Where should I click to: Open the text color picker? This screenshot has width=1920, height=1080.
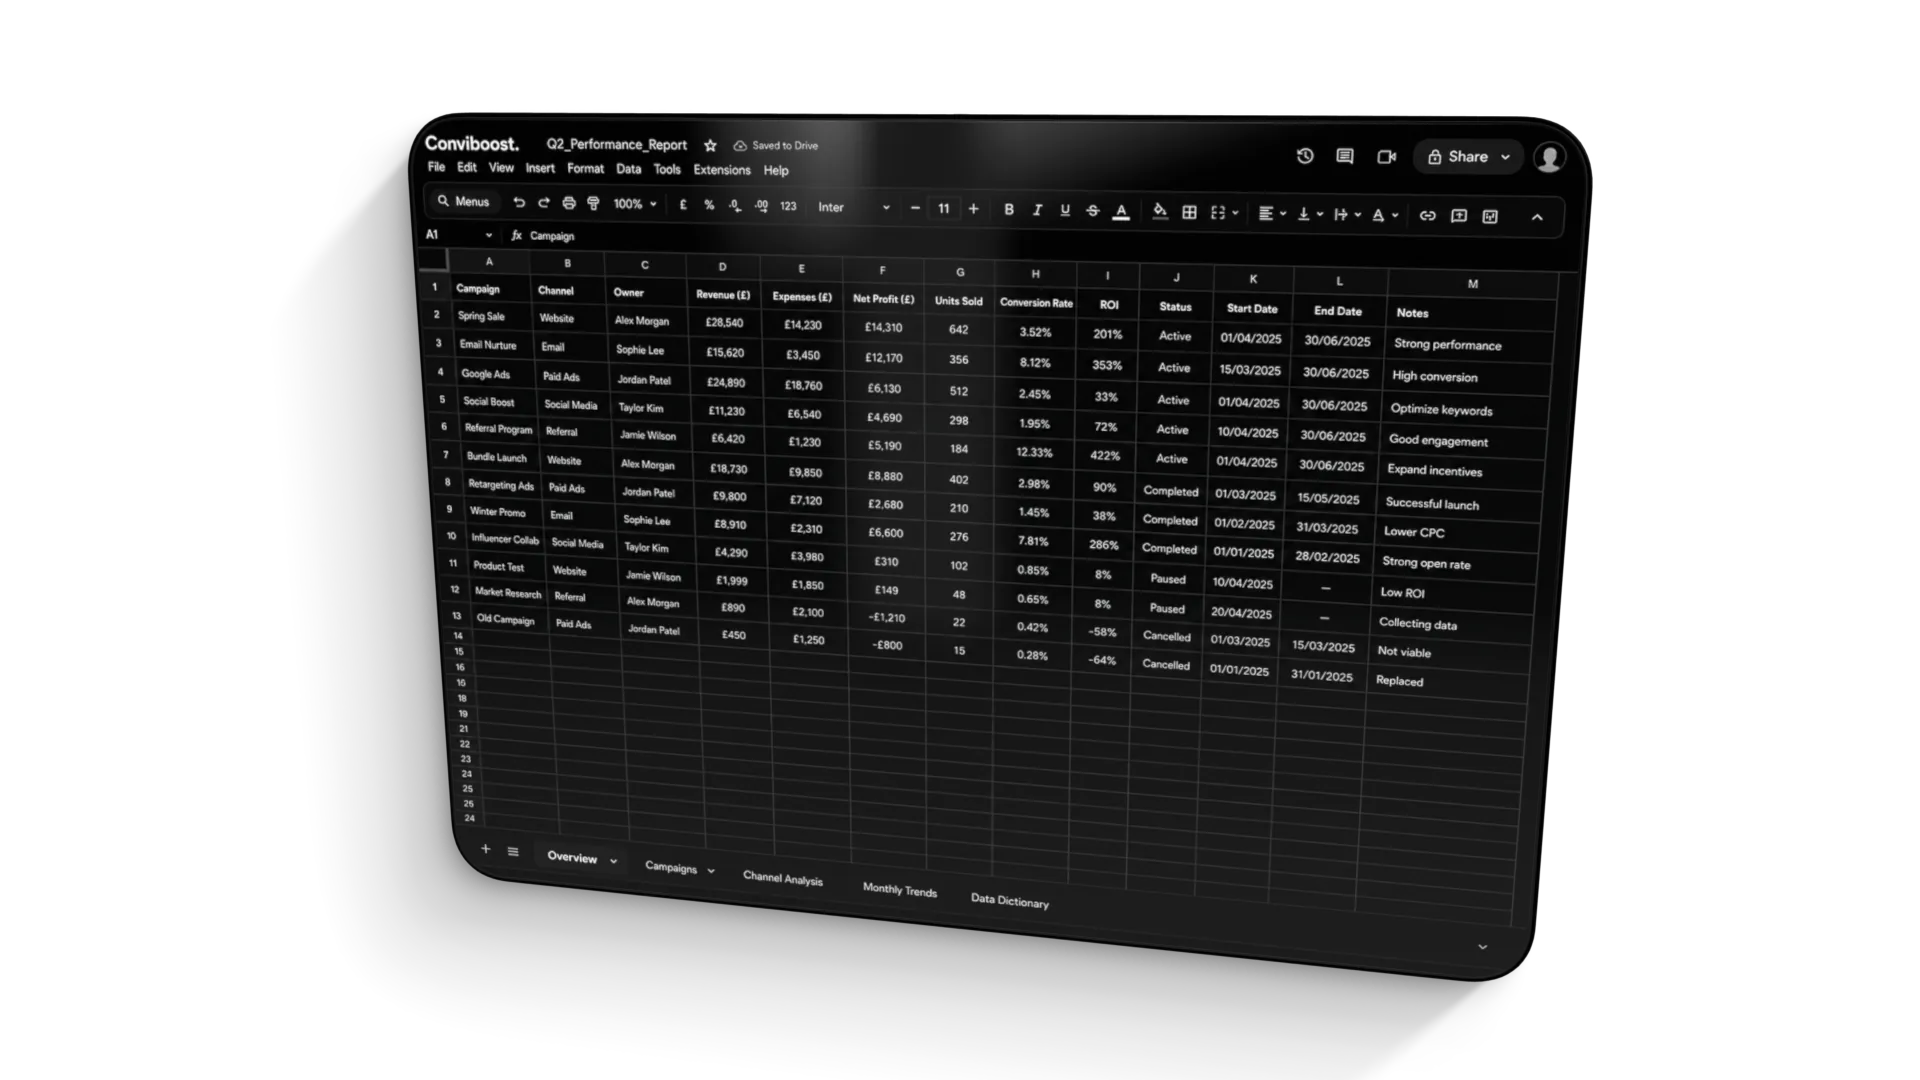(1121, 211)
